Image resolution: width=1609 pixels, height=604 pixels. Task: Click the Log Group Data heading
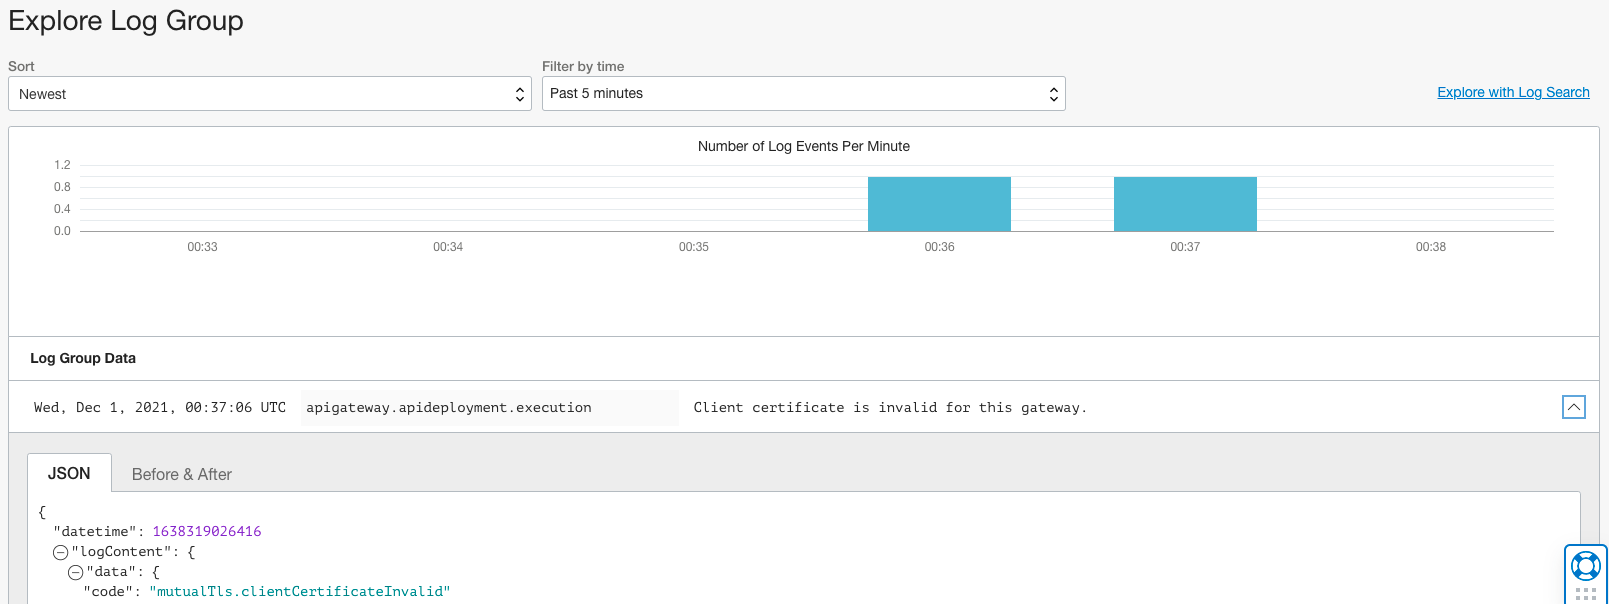[83, 358]
